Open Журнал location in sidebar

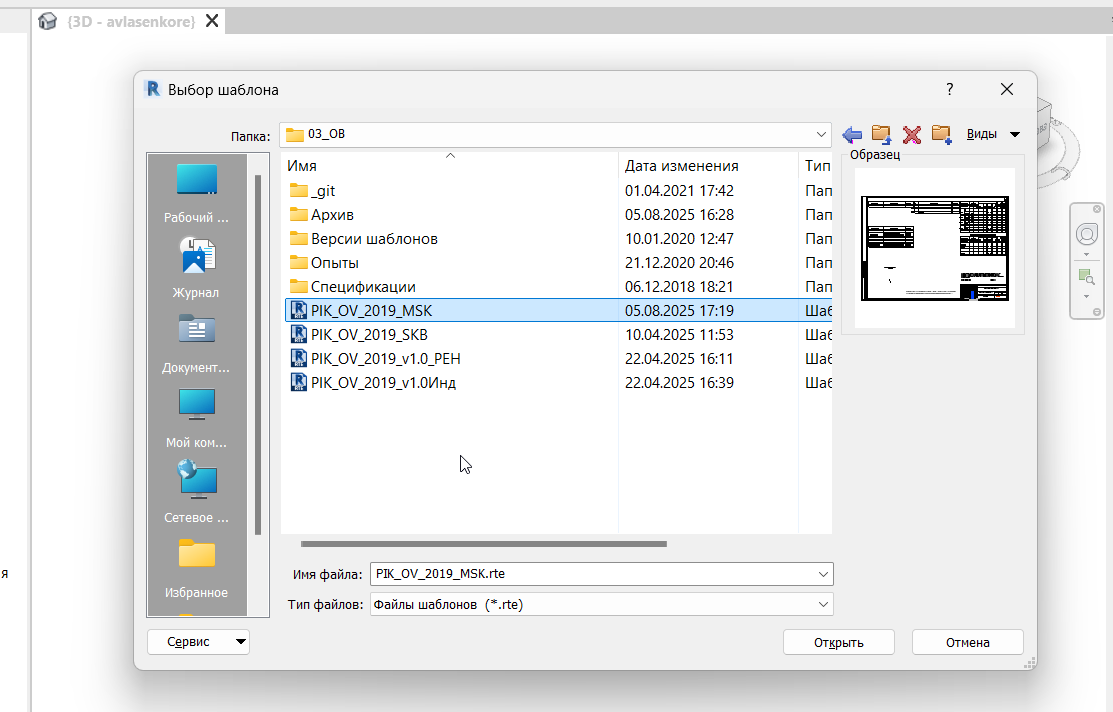(197, 268)
